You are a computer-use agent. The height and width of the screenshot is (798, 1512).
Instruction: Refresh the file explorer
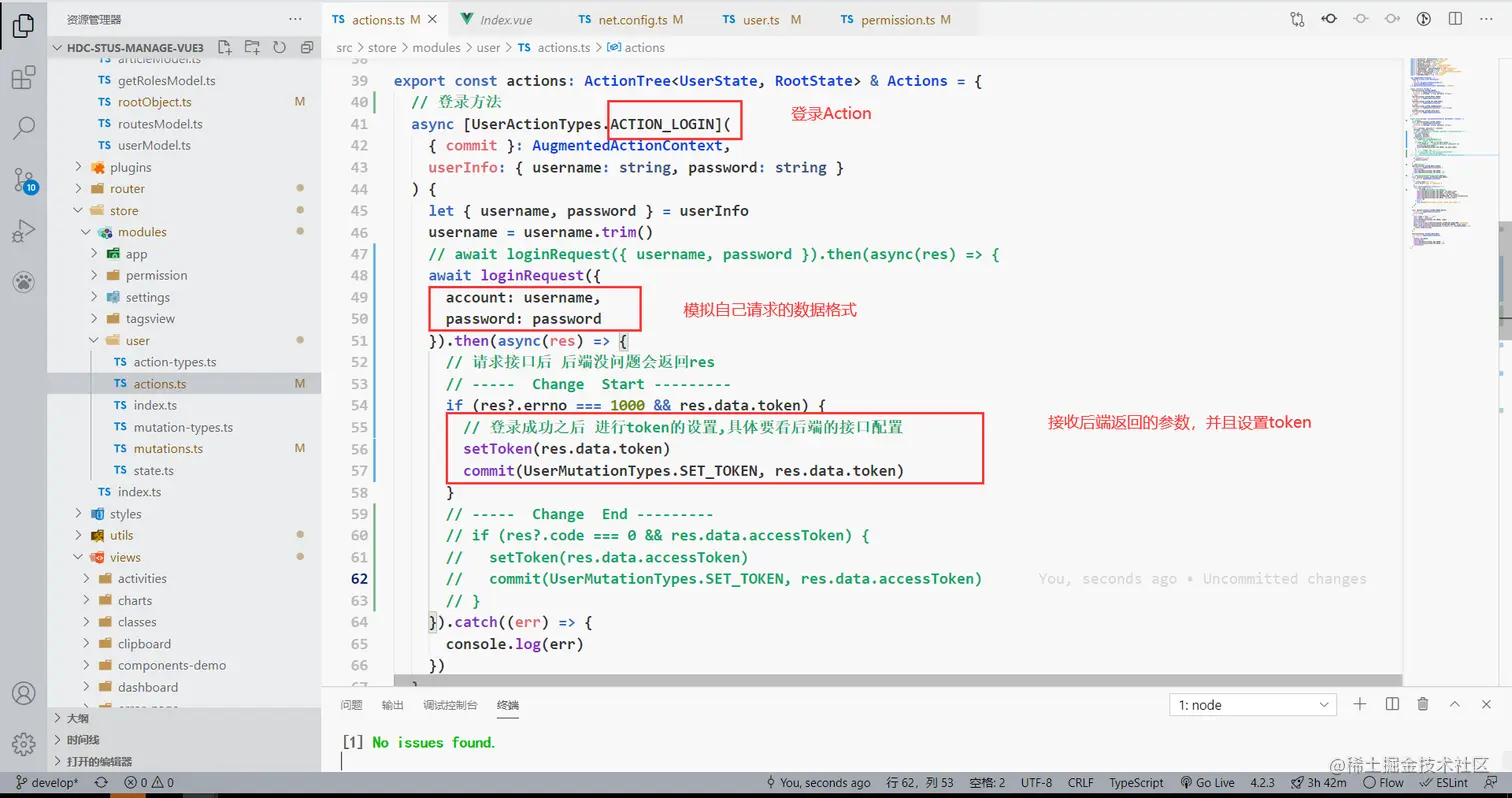(279, 47)
